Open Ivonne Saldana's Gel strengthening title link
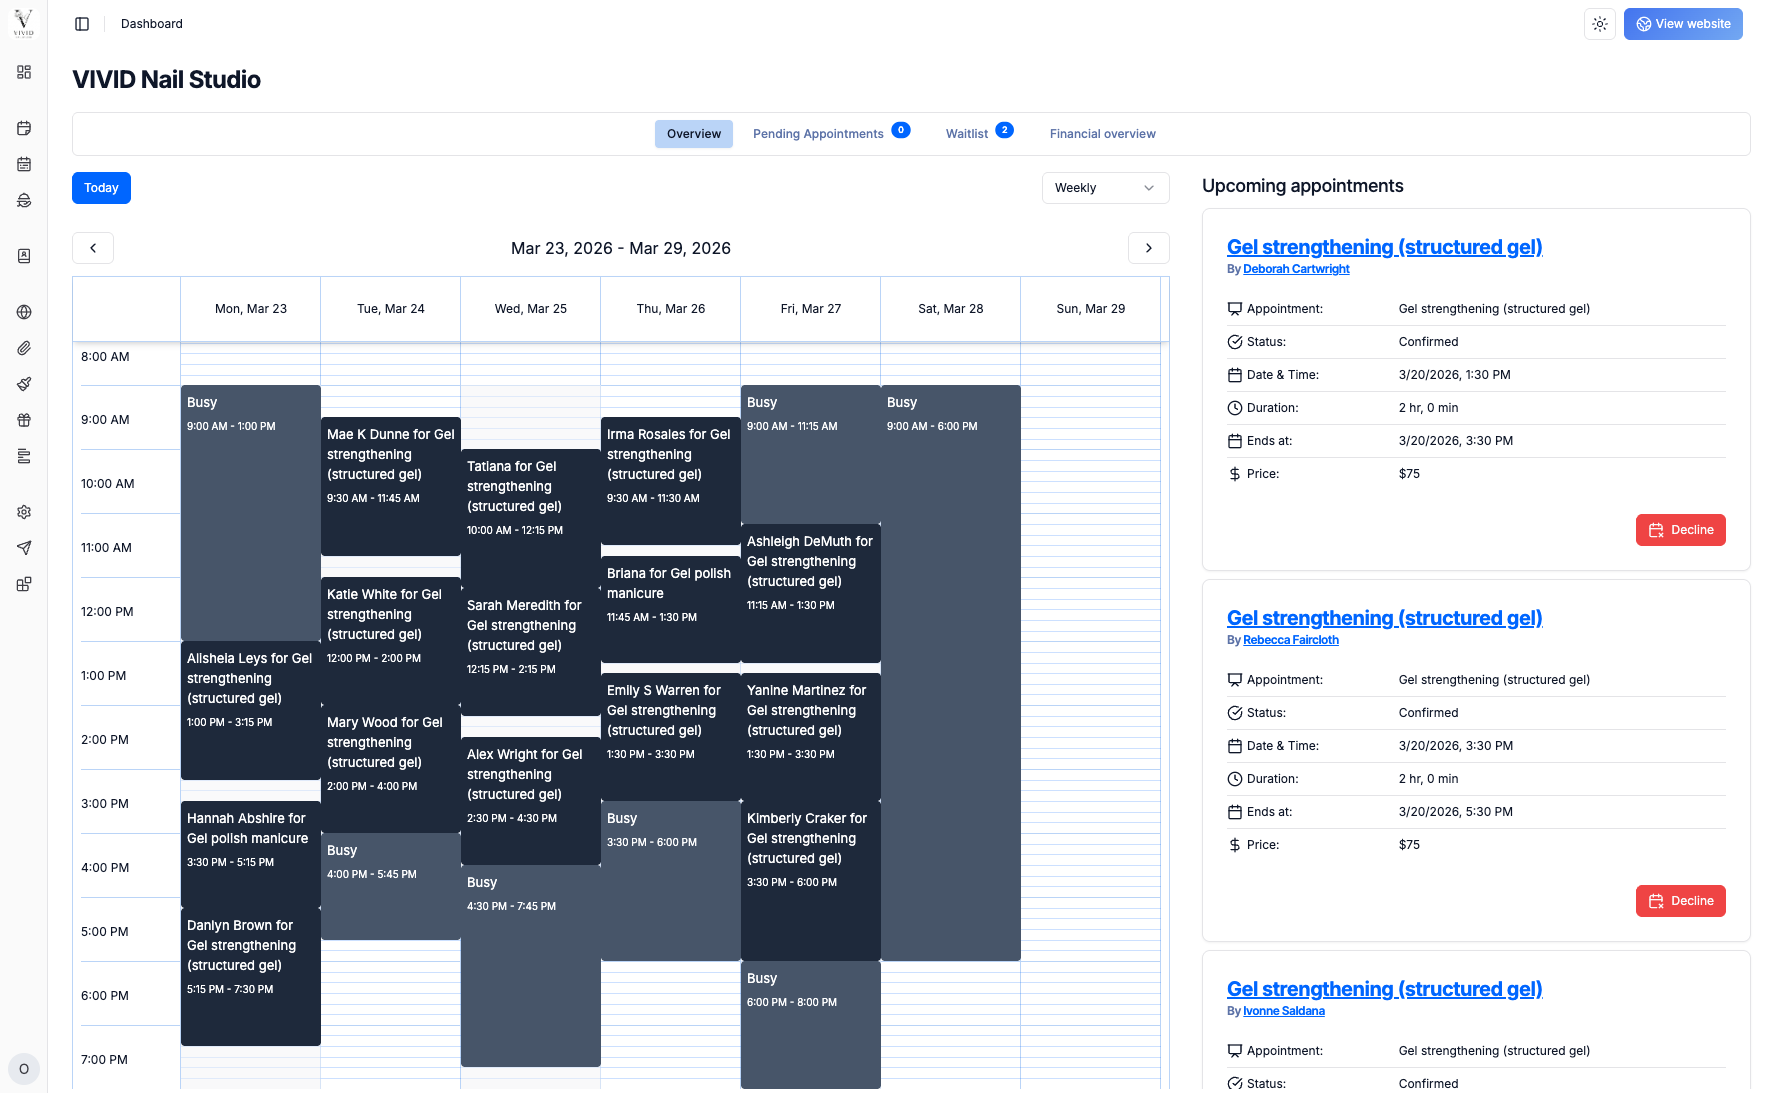Image resolution: width=1775 pixels, height=1093 pixels. 1385,989
